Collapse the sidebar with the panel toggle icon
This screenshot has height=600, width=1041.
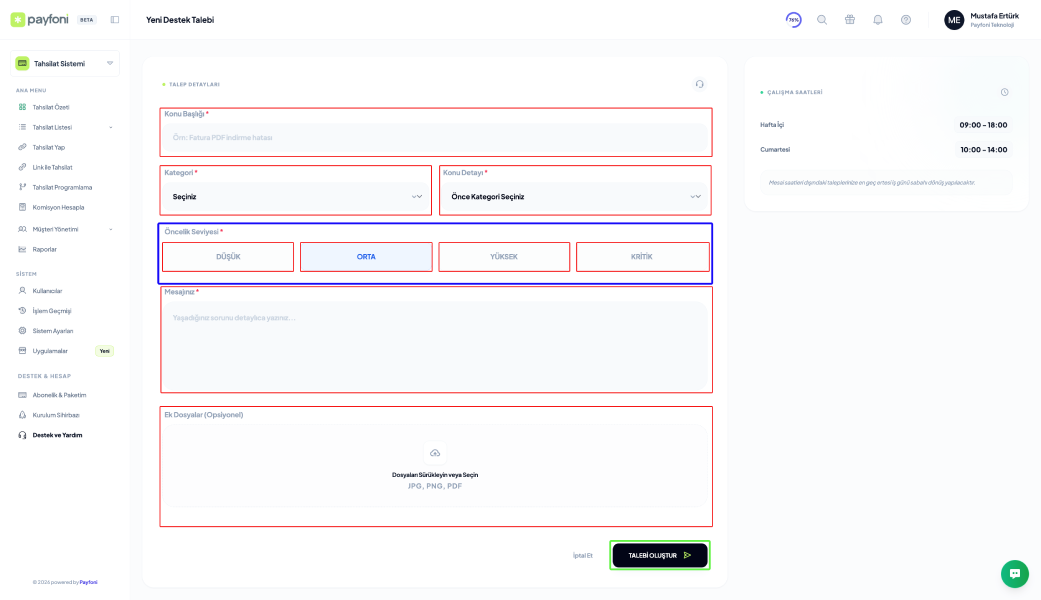point(115,20)
